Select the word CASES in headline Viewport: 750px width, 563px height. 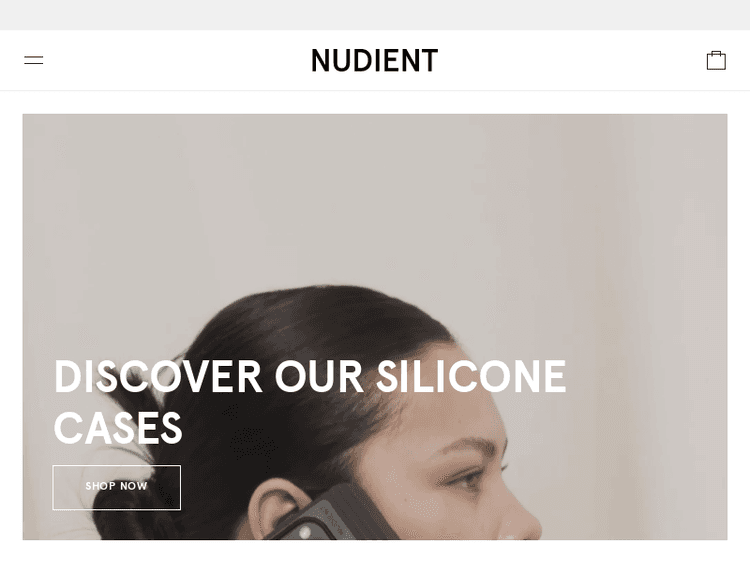click(118, 428)
